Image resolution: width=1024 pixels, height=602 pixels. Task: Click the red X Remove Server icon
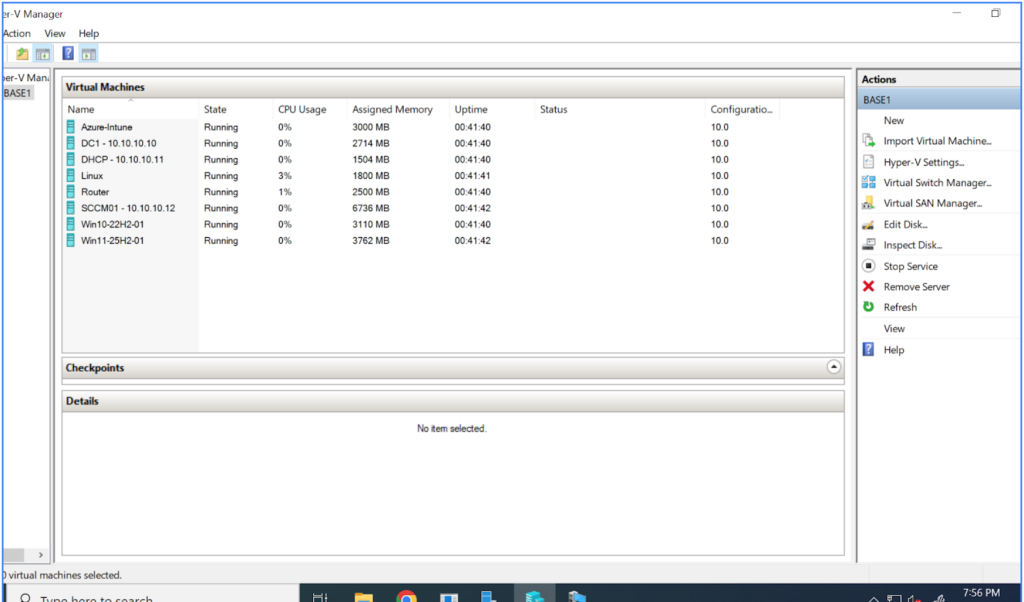(x=868, y=287)
